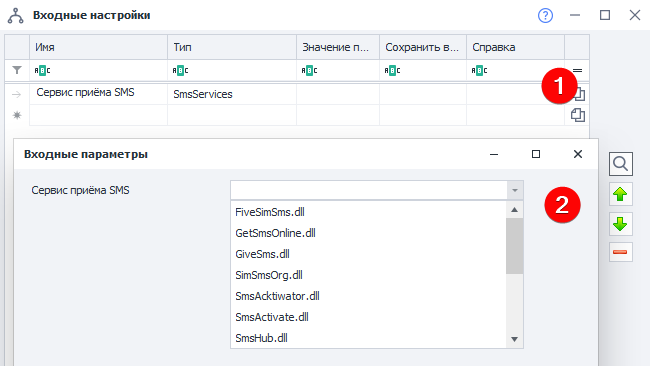The width and height of the screenshot is (650, 366).
Task: Open the blue help question icon
Action: pos(545,16)
